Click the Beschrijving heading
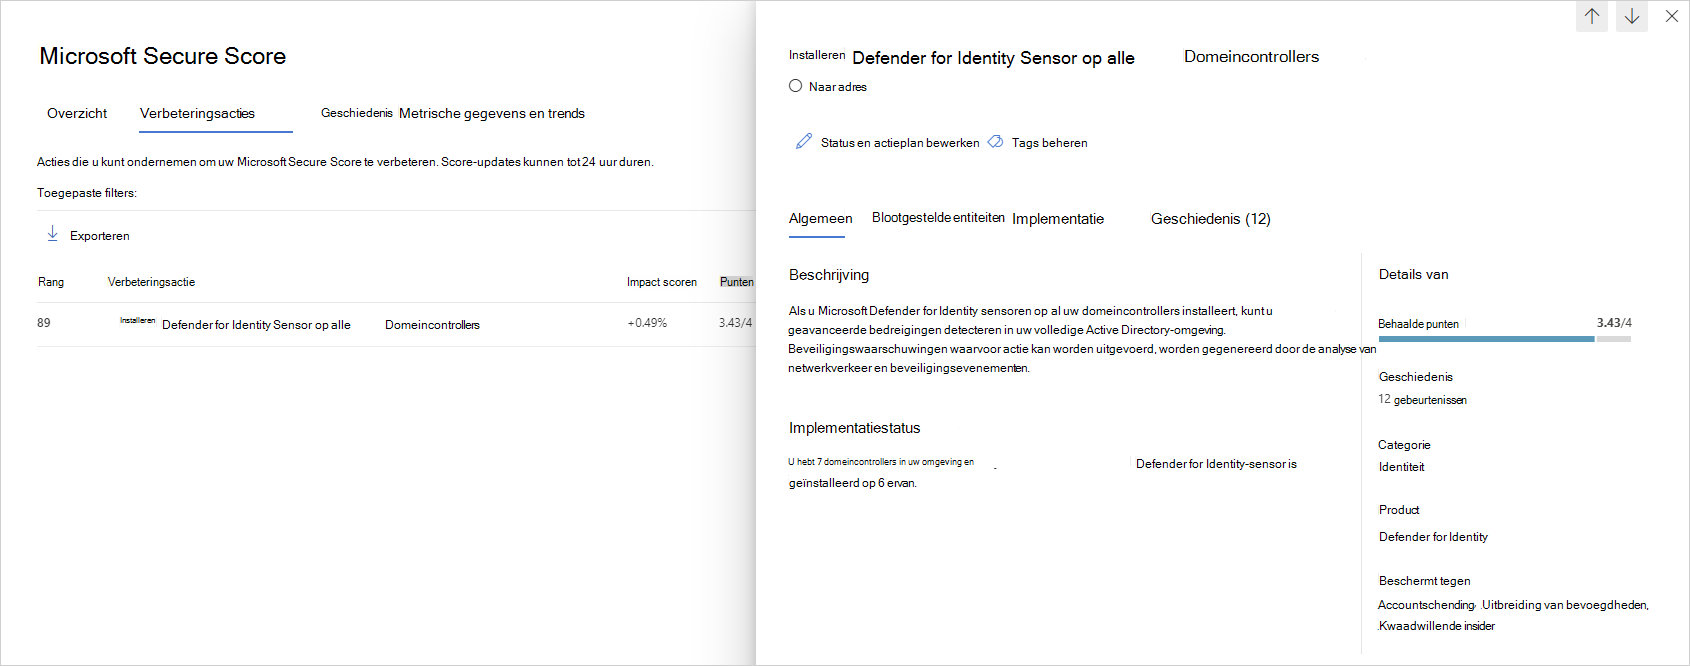Screen dimensions: 1690x666 click(829, 275)
